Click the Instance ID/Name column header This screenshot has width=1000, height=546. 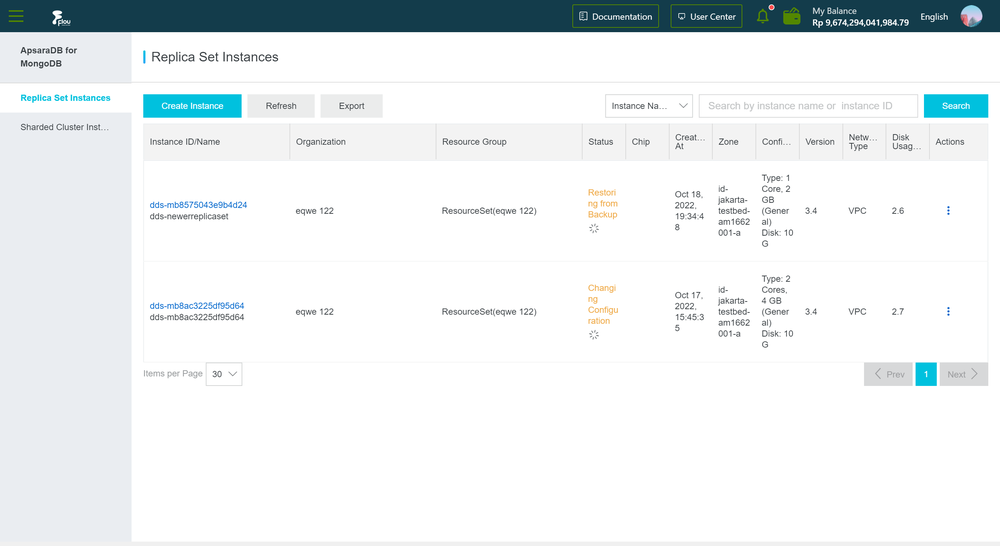(x=185, y=142)
